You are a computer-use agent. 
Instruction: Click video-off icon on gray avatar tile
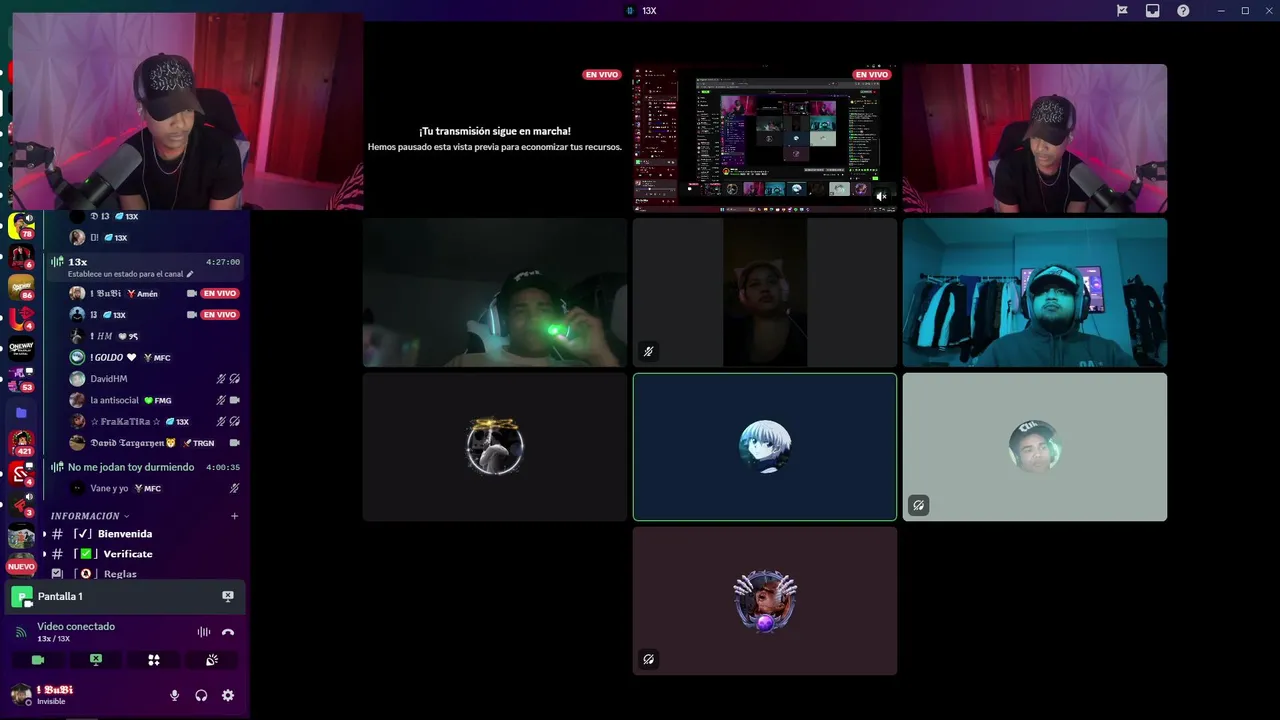pyautogui.click(x=918, y=505)
